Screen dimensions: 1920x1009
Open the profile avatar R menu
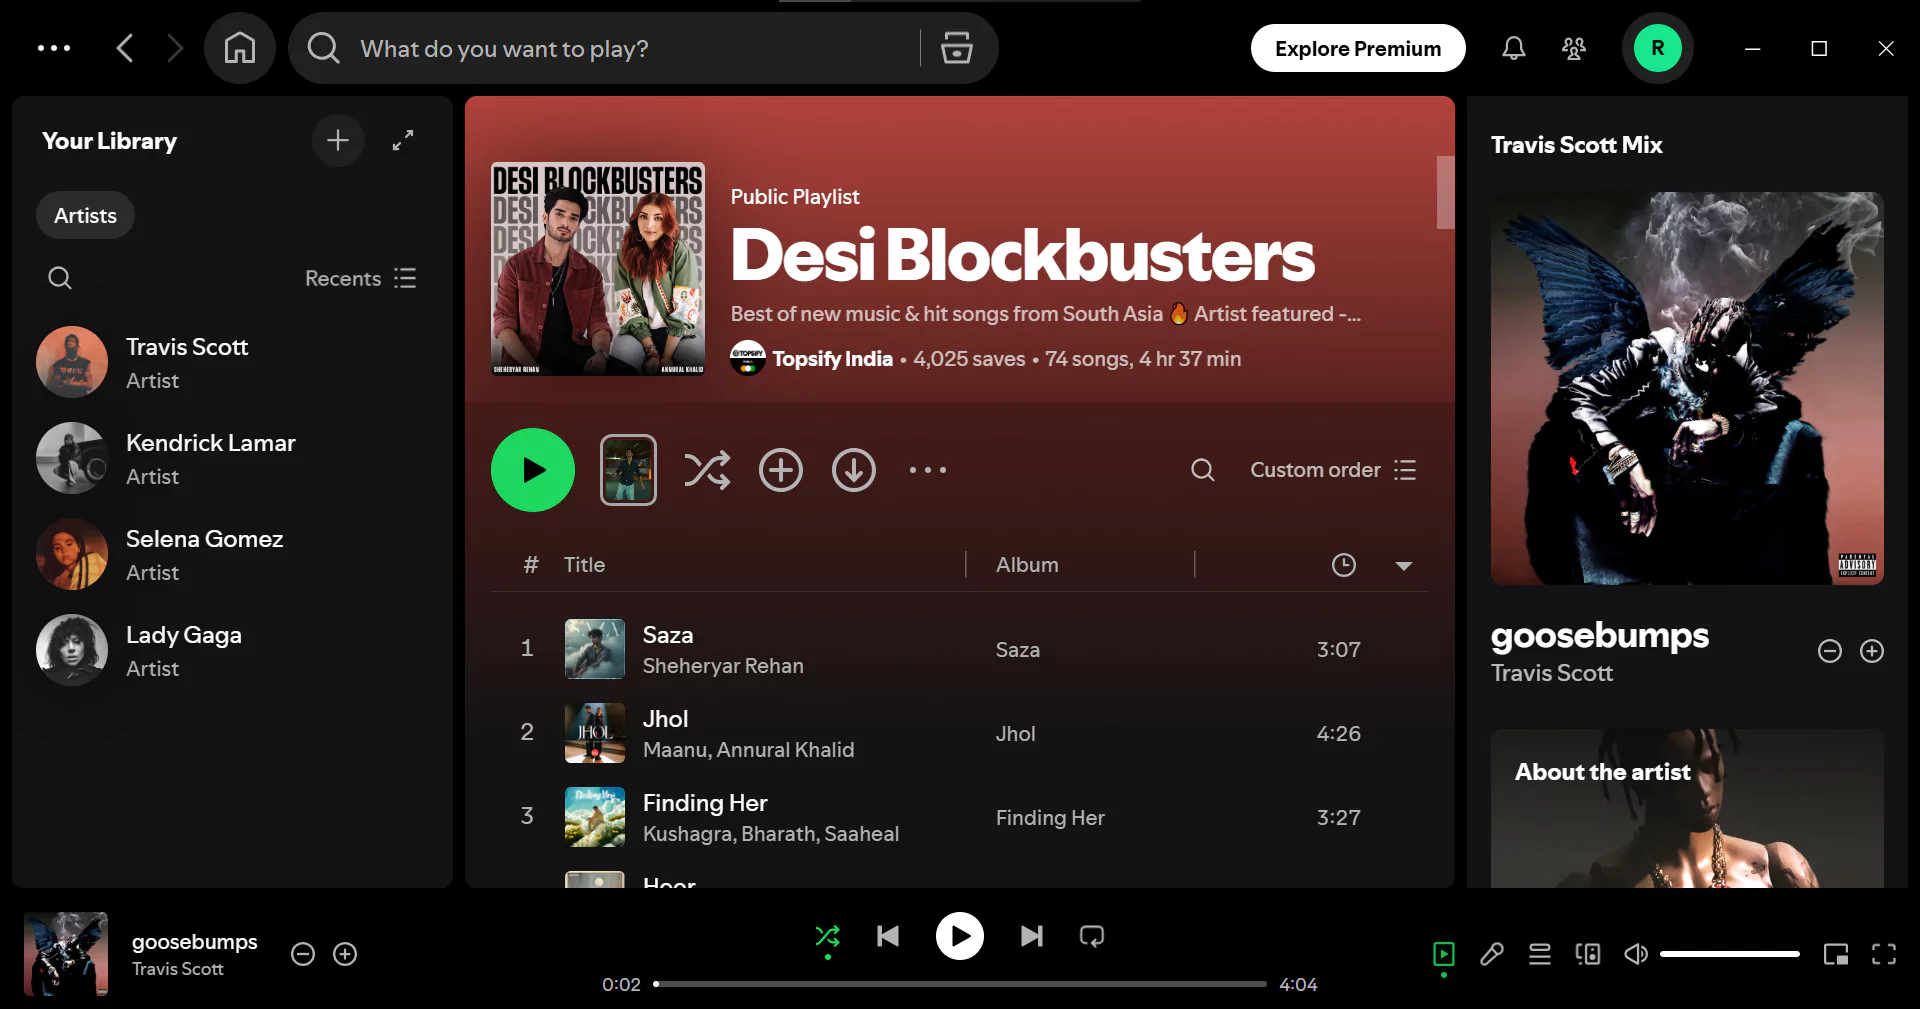[1658, 48]
